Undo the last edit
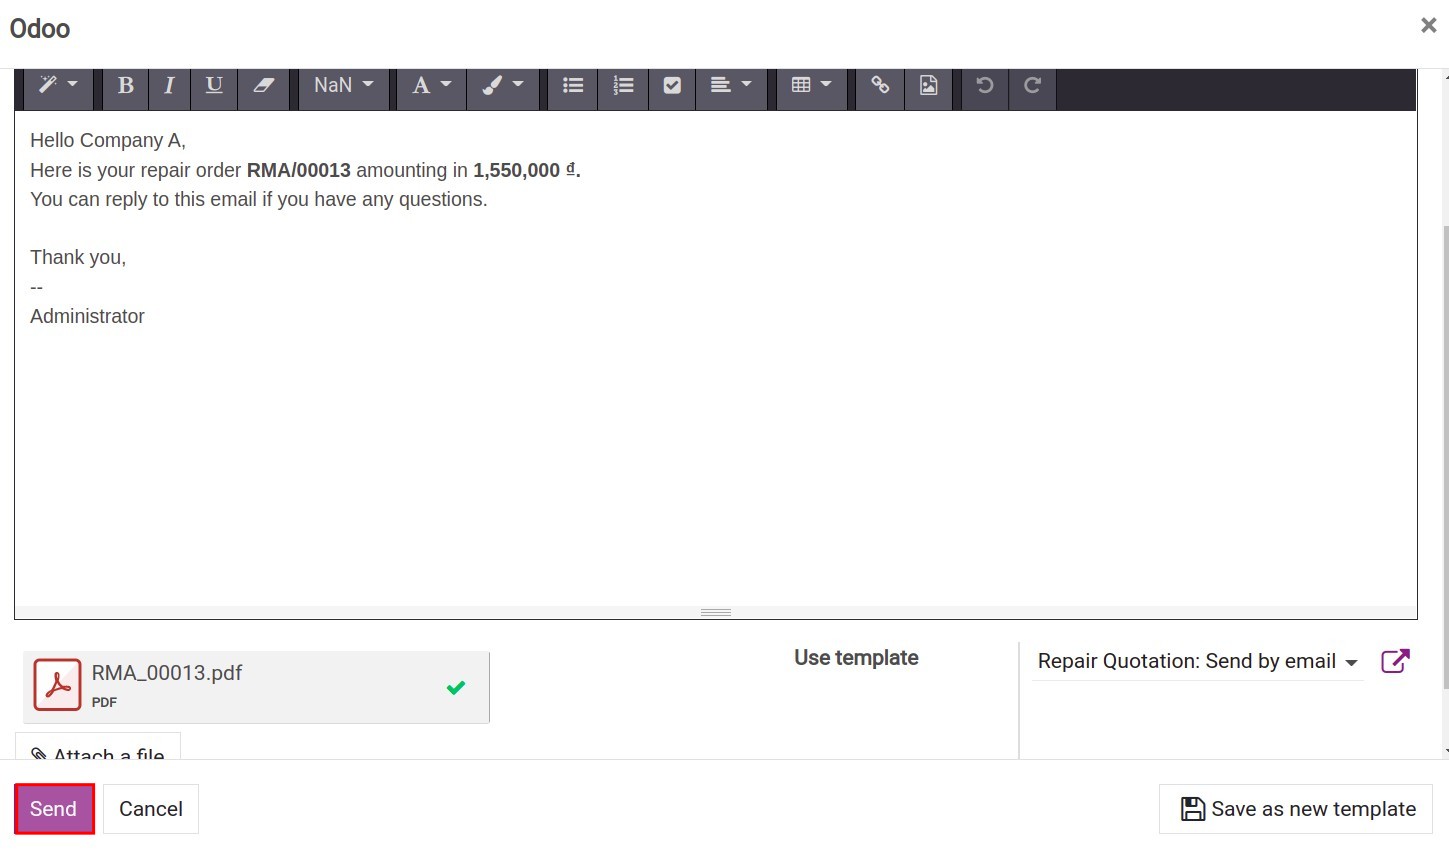 pyautogui.click(x=985, y=86)
